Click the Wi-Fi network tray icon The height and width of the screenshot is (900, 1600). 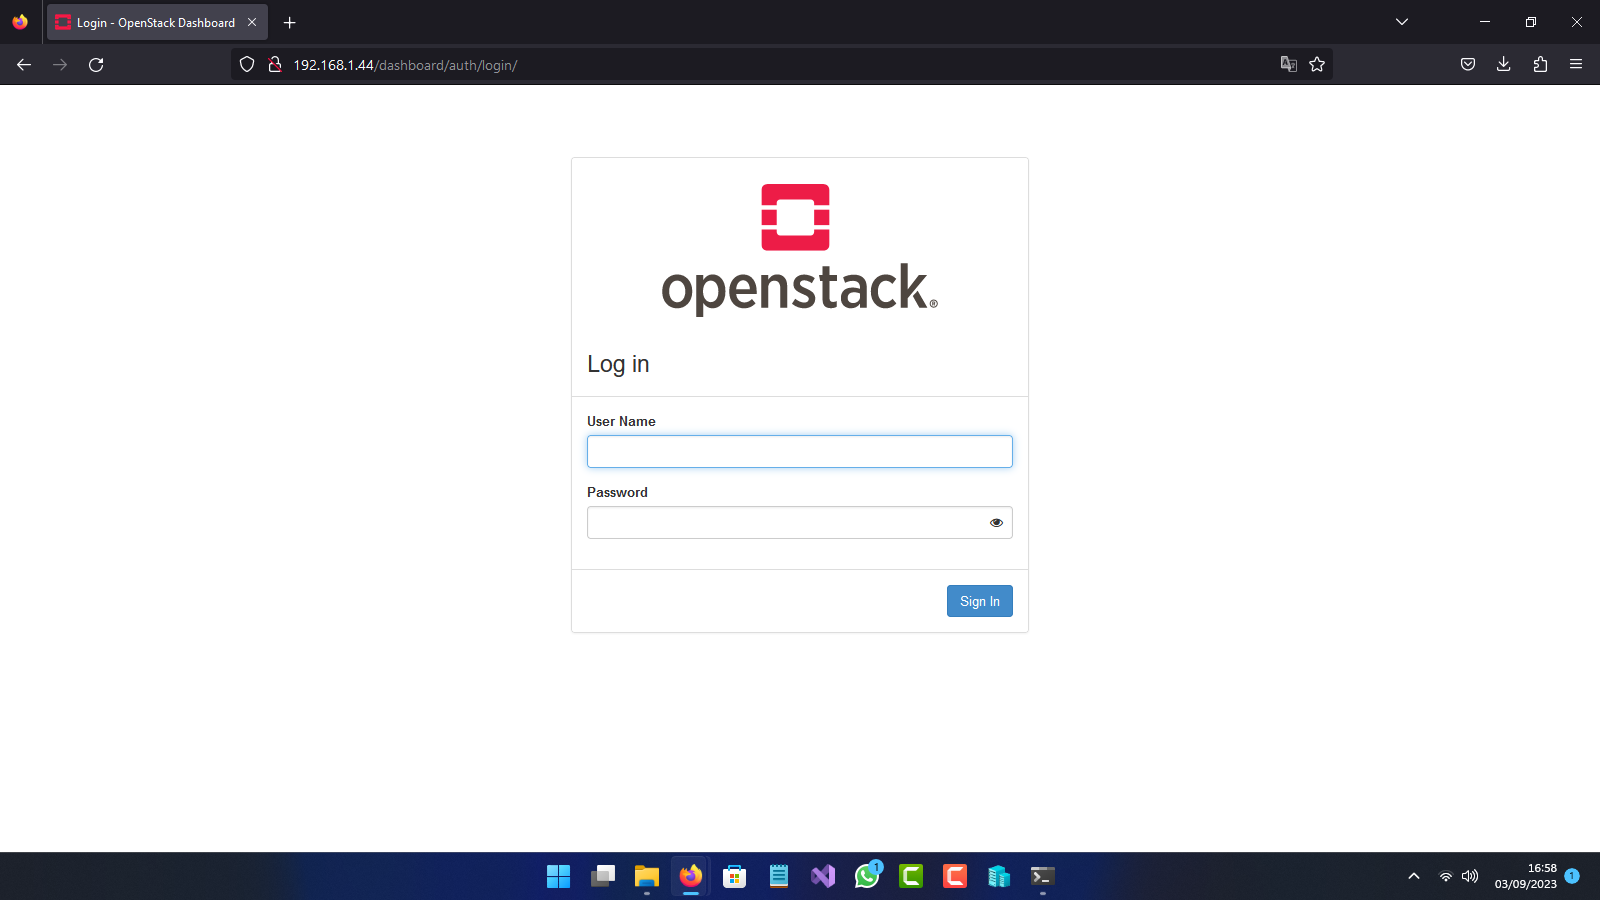pos(1446,876)
